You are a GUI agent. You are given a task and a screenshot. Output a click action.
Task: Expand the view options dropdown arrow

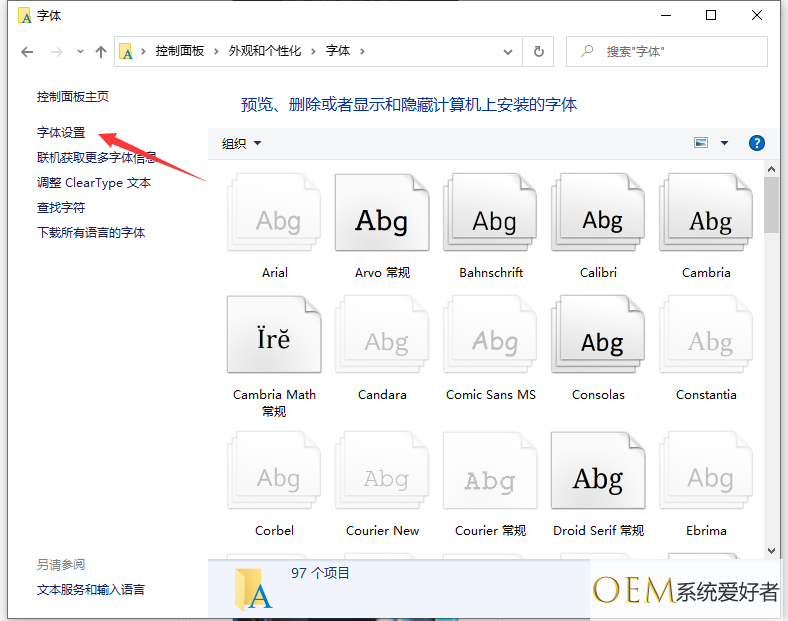(x=725, y=143)
